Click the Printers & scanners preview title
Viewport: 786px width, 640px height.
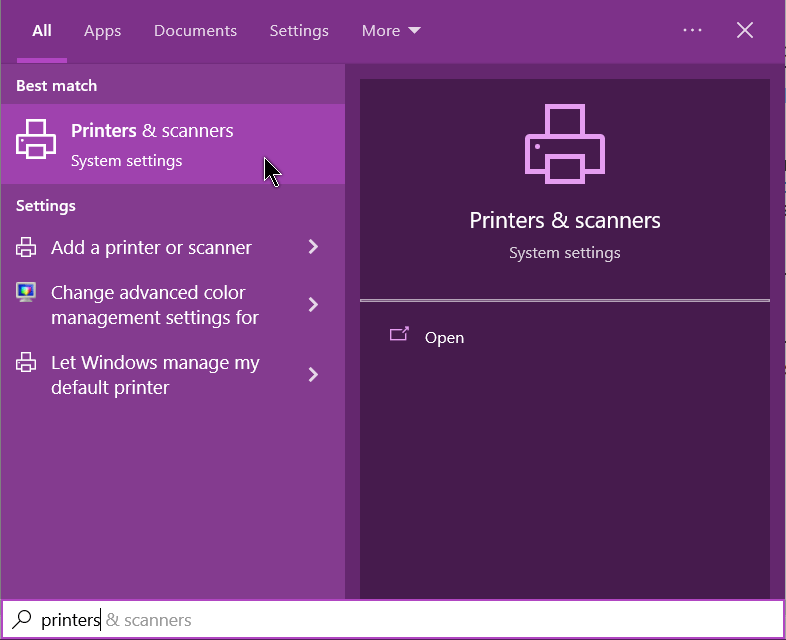[x=565, y=221]
